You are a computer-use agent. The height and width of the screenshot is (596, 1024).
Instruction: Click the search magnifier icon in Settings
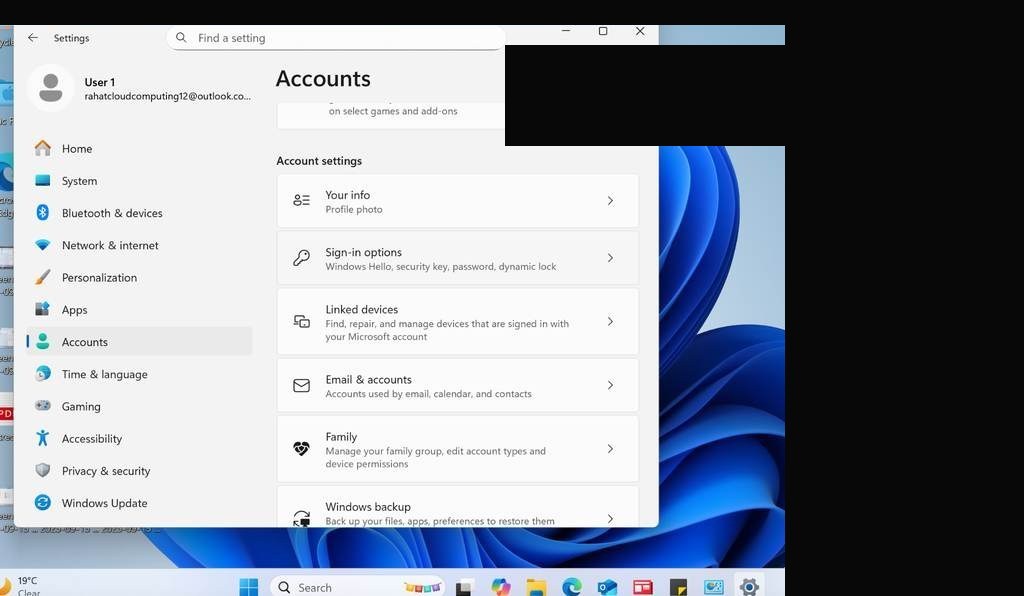[x=182, y=38]
